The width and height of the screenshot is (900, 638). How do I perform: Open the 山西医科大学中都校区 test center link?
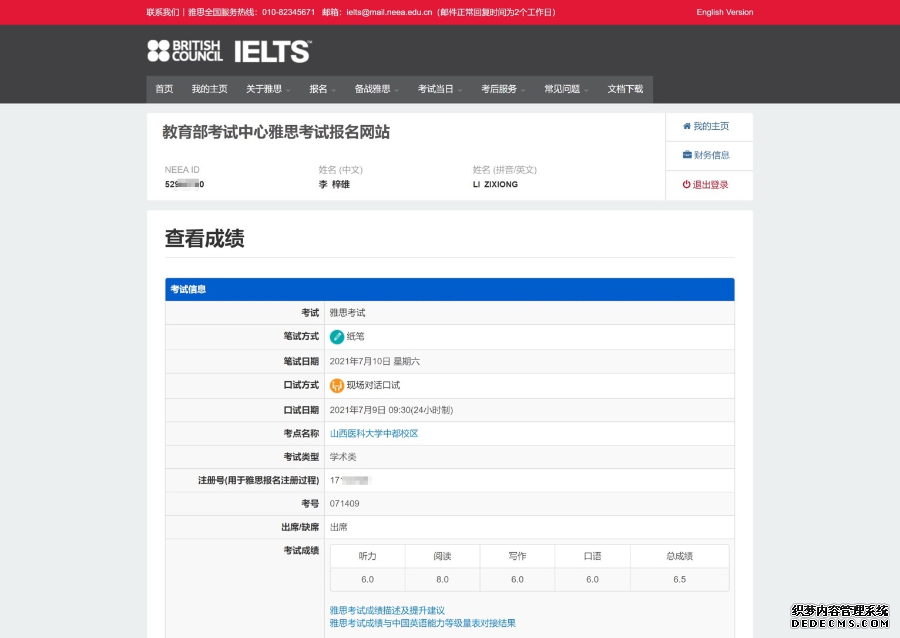tap(374, 434)
